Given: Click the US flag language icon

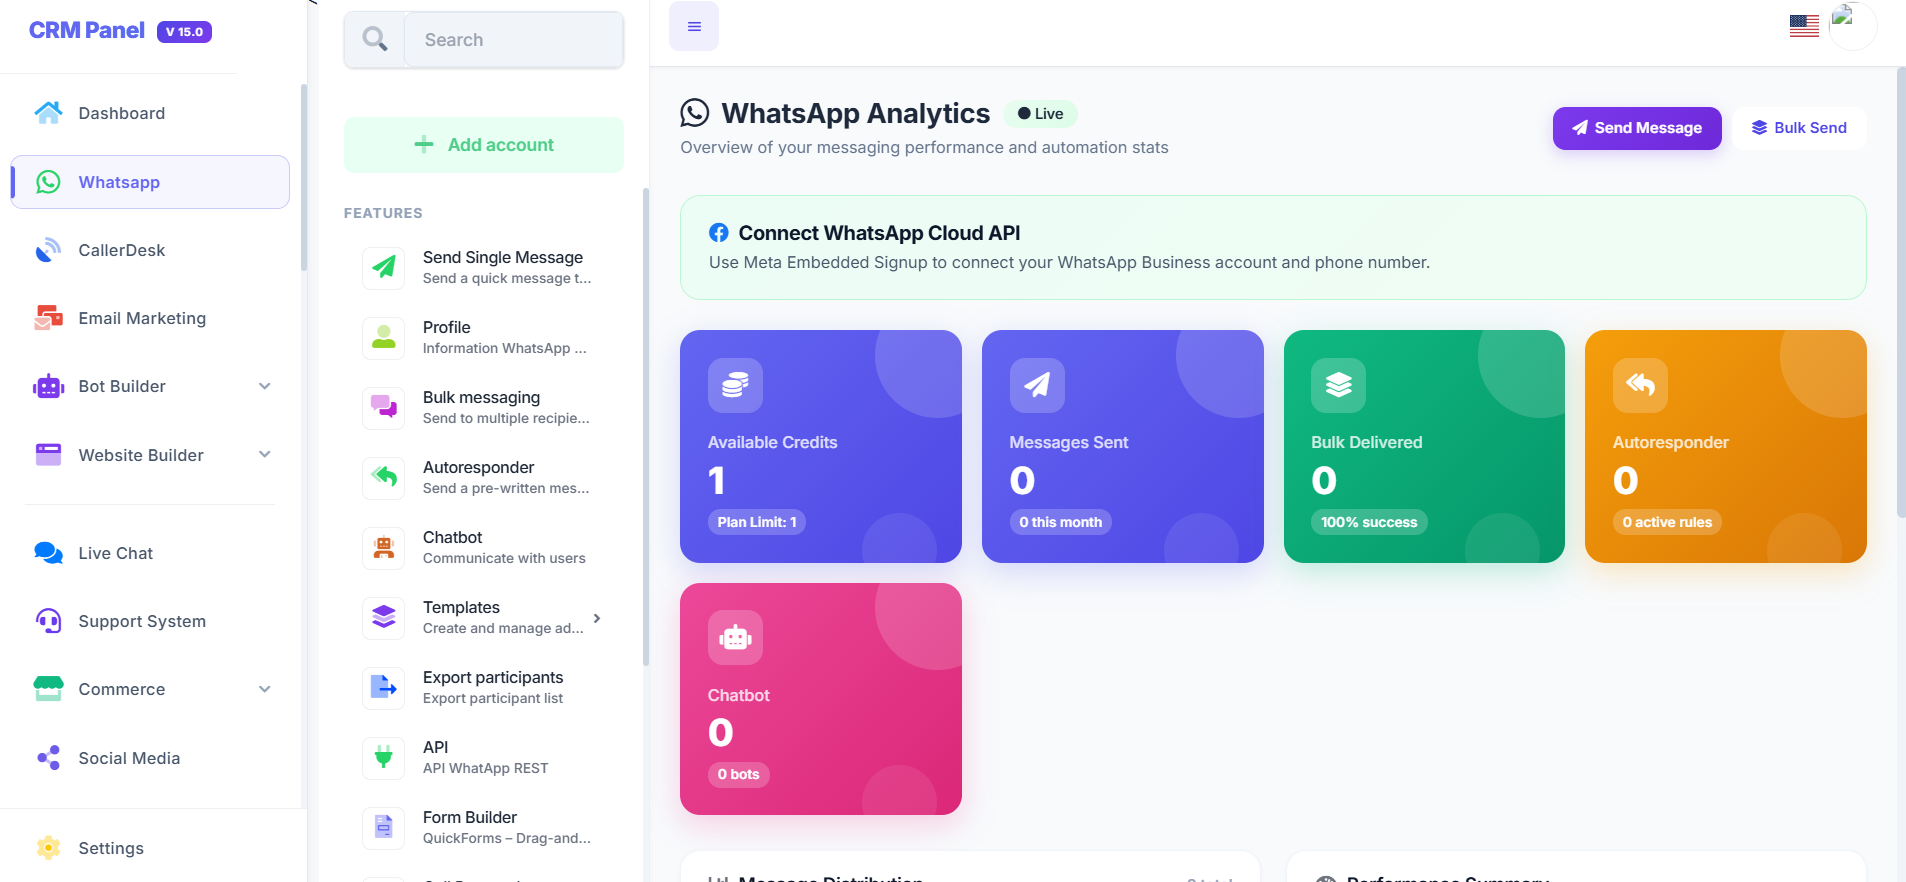Looking at the screenshot, I should [x=1804, y=26].
